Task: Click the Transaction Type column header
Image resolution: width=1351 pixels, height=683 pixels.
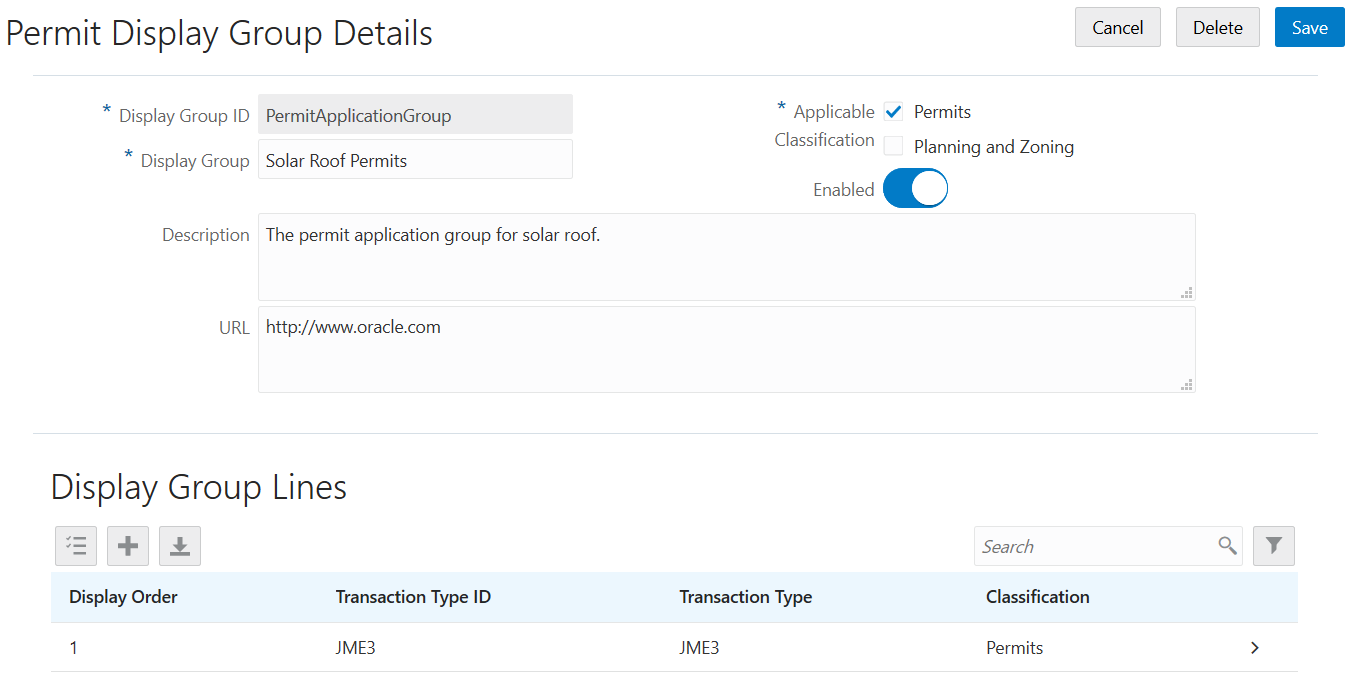Action: click(745, 597)
